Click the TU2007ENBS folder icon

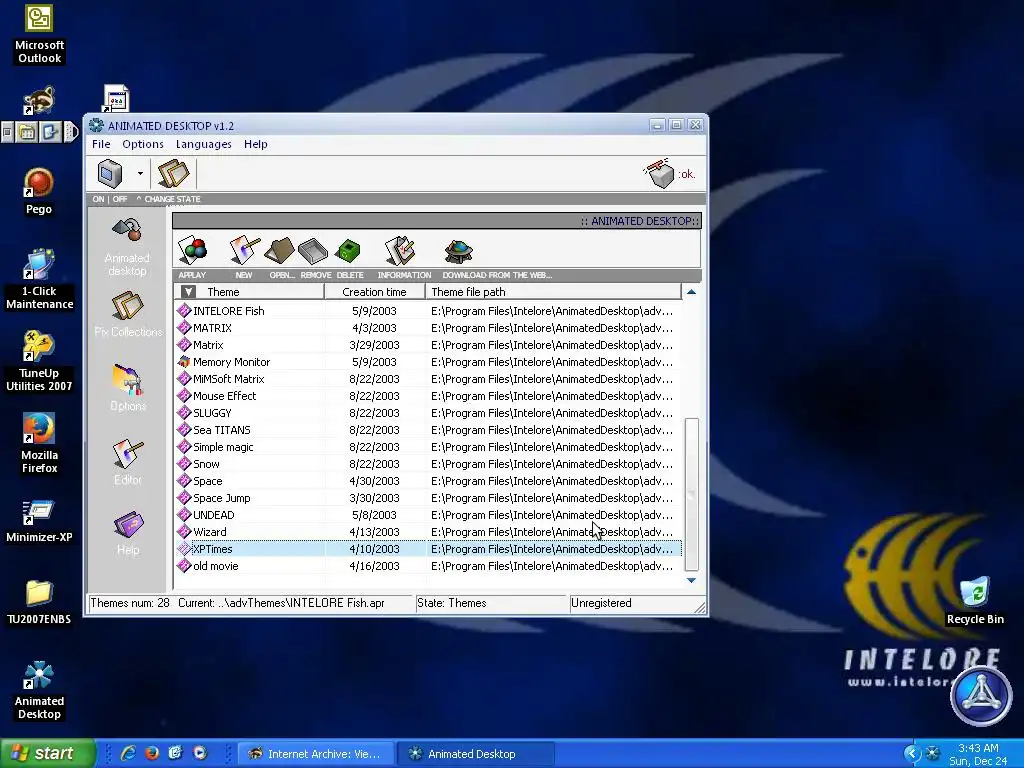click(x=39, y=602)
